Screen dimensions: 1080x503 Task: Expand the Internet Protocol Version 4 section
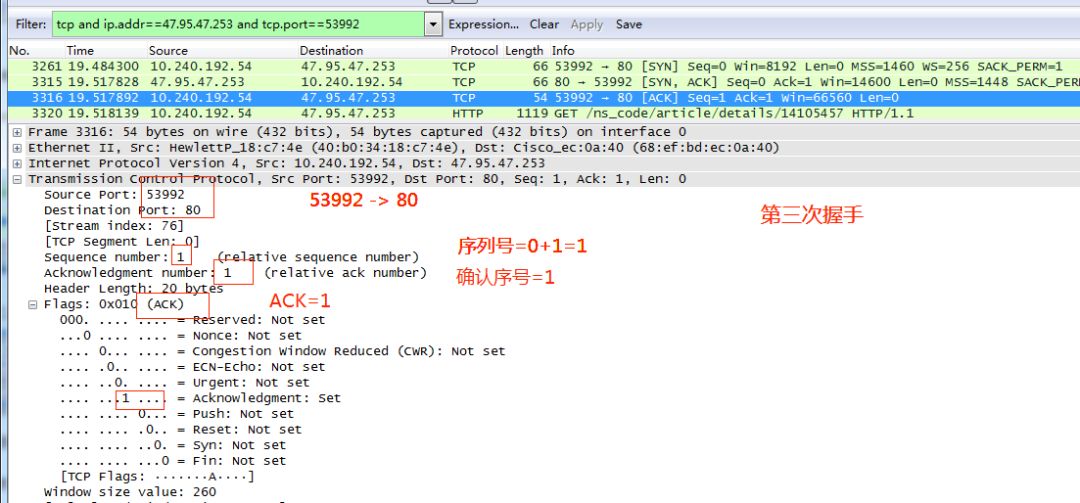[17, 164]
